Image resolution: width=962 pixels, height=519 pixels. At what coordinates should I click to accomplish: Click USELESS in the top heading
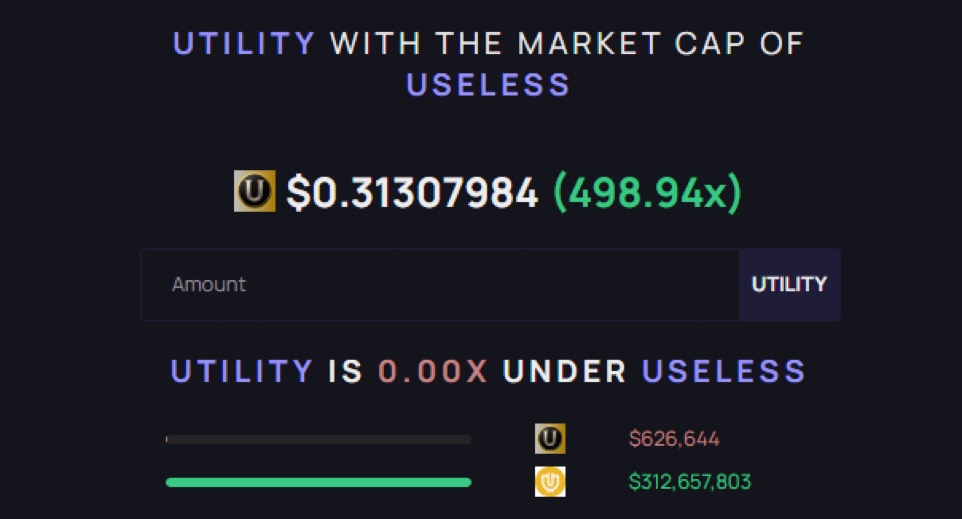tap(488, 85)
